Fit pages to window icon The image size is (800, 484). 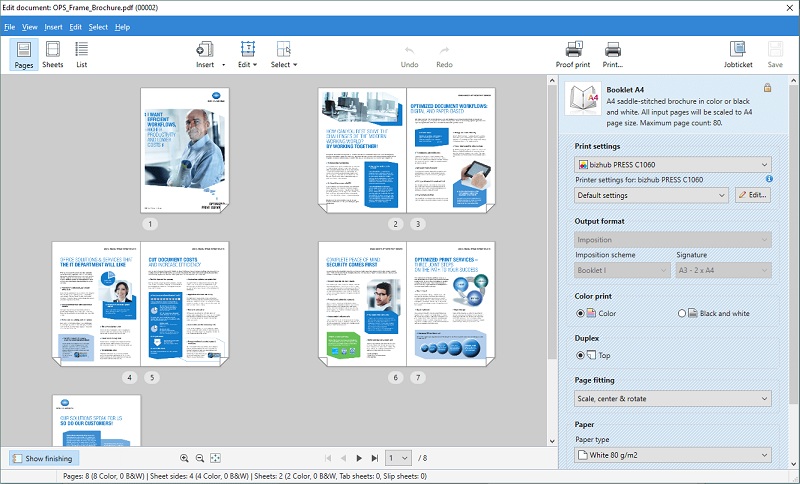coord(215,458)
